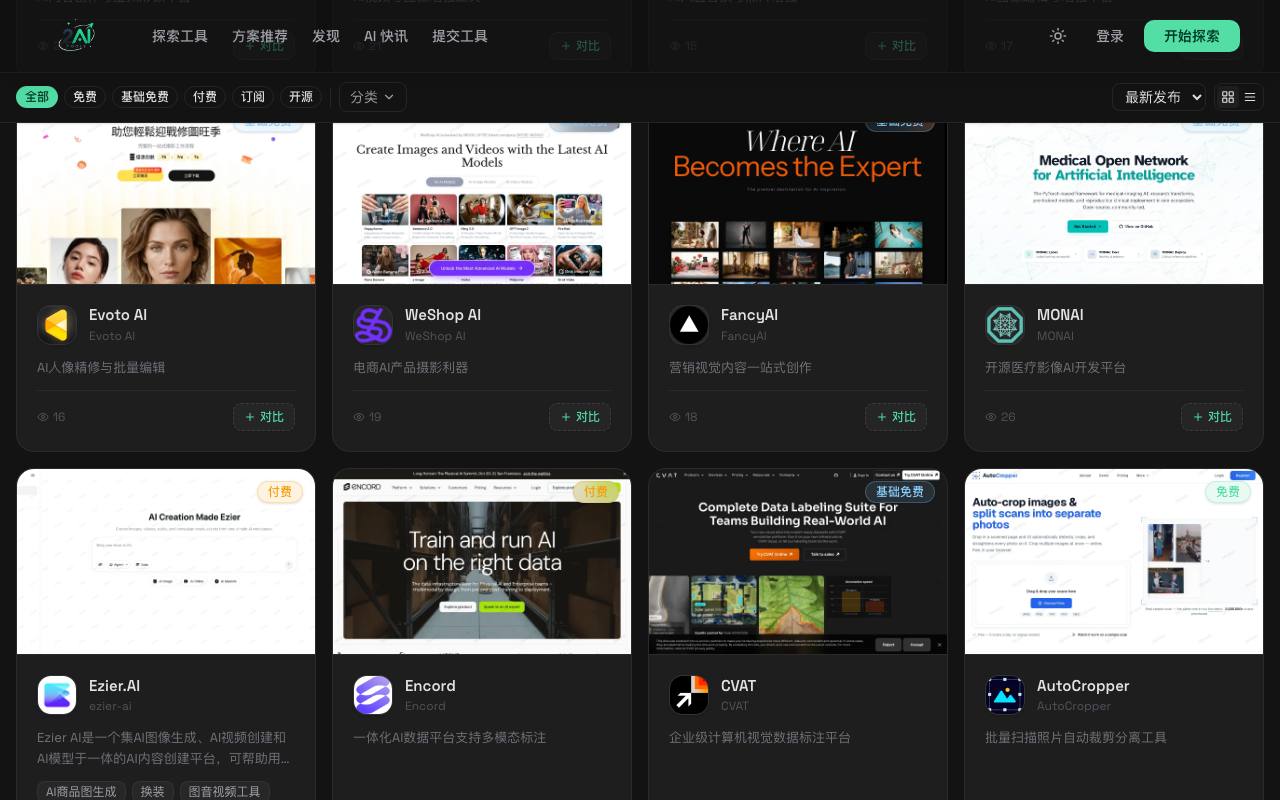
Task: Click the 换装 tag on Ezier.AI
Action: tap(153, 791)
